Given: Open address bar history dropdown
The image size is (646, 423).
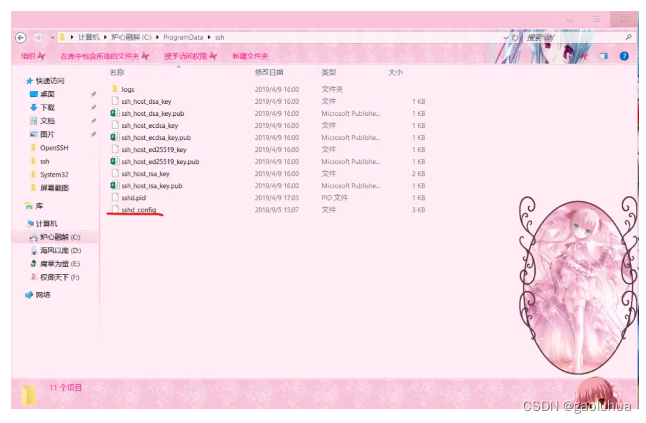Looking at the screenshot, I should 506,37.
